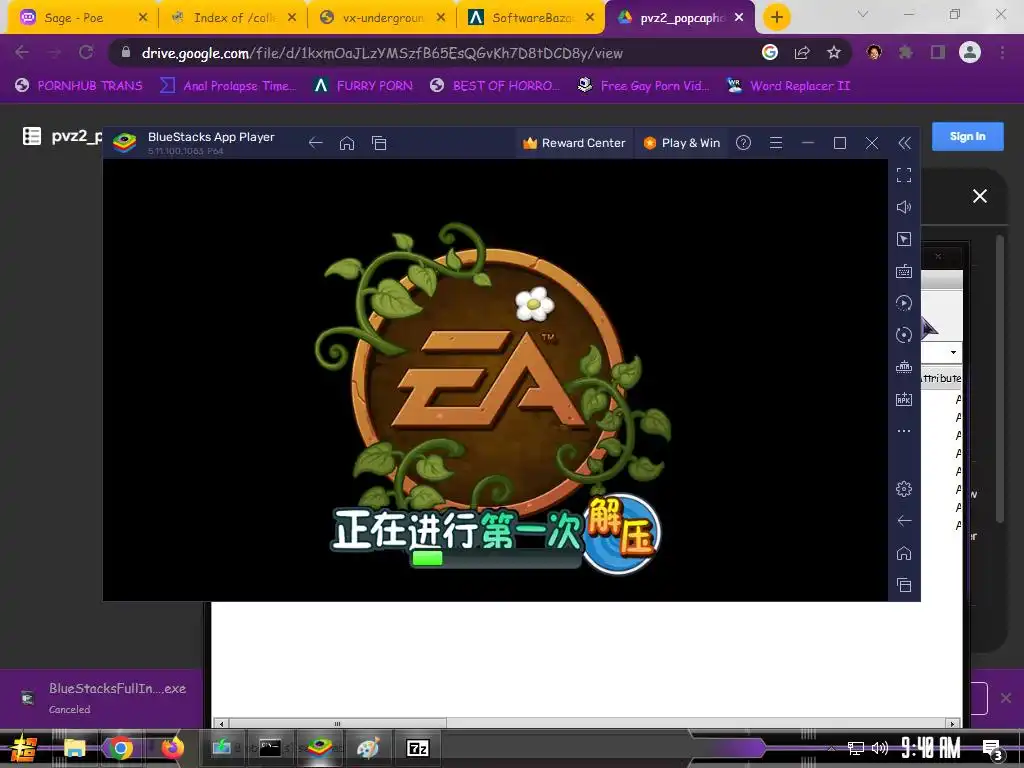The width and height of the screenshot is (1024, 768).
Task: Open a new Chrome tab
Action: 776,18
